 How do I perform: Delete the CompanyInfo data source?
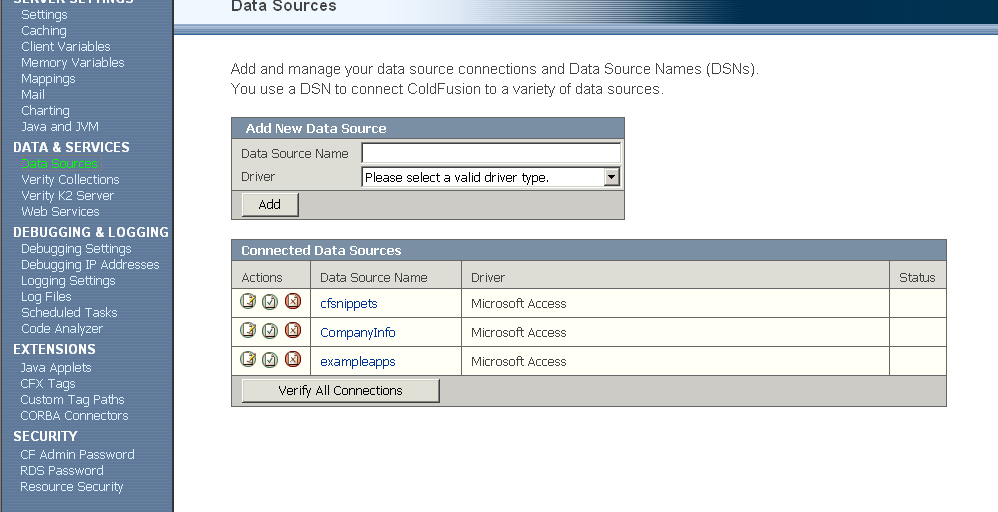[x=293, y=329]
